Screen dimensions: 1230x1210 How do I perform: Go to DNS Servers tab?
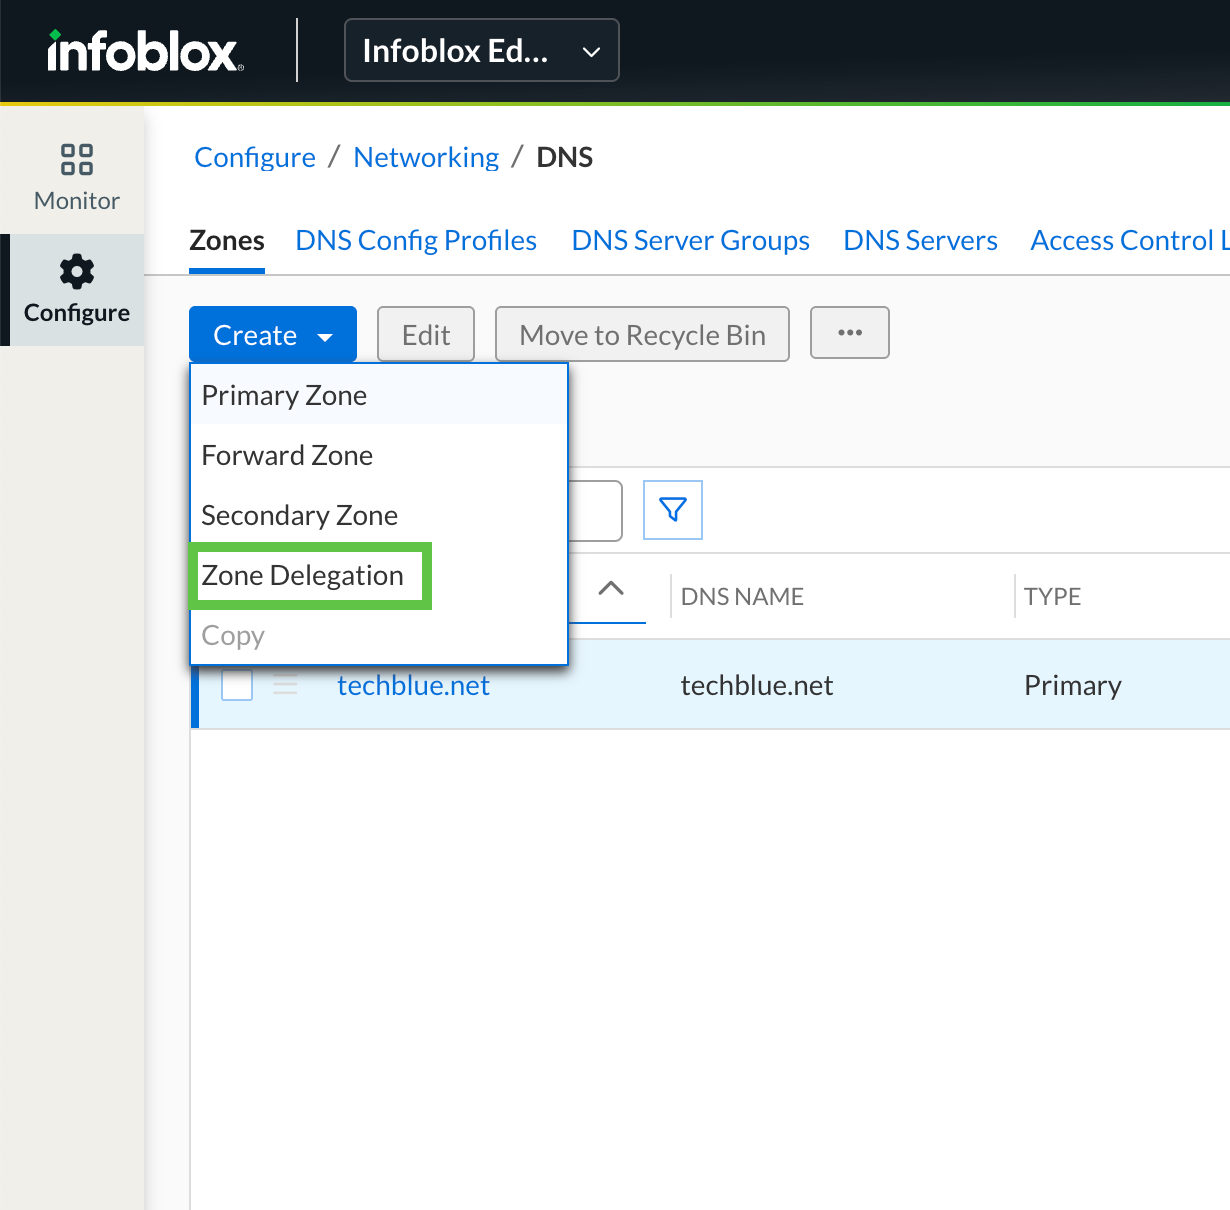coord(920,241)
